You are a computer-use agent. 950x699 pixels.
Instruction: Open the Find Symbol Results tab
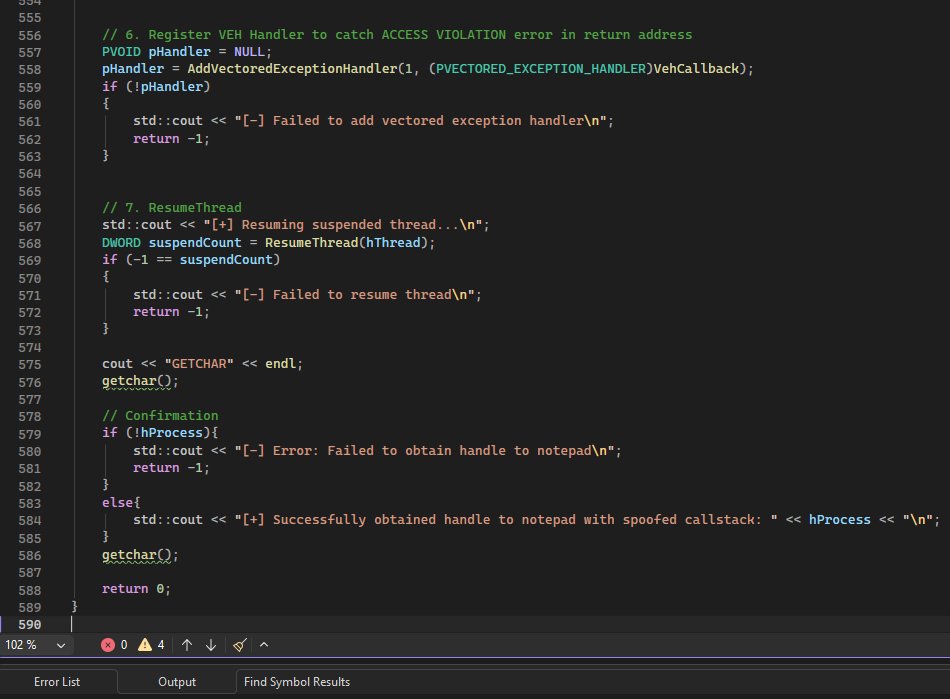297,682
